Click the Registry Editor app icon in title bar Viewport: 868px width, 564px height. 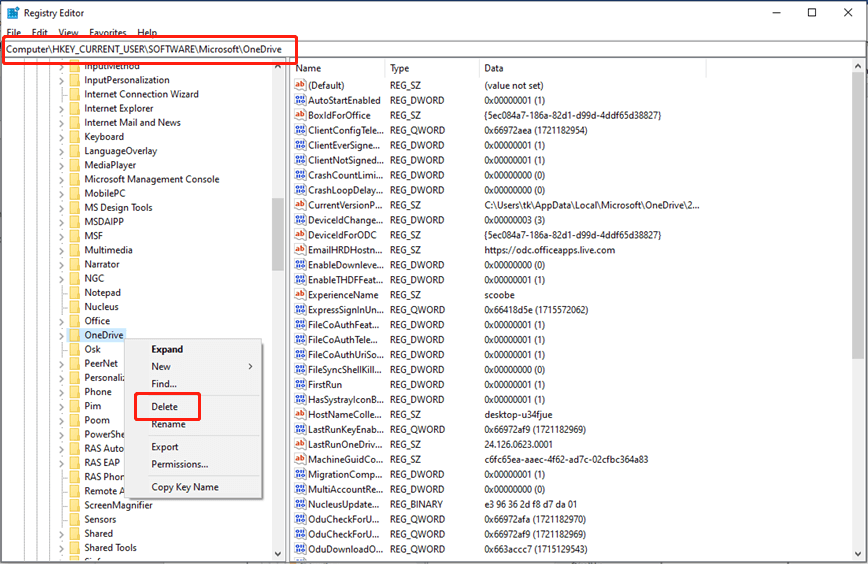pyautogui.click(x=13, y=12)
